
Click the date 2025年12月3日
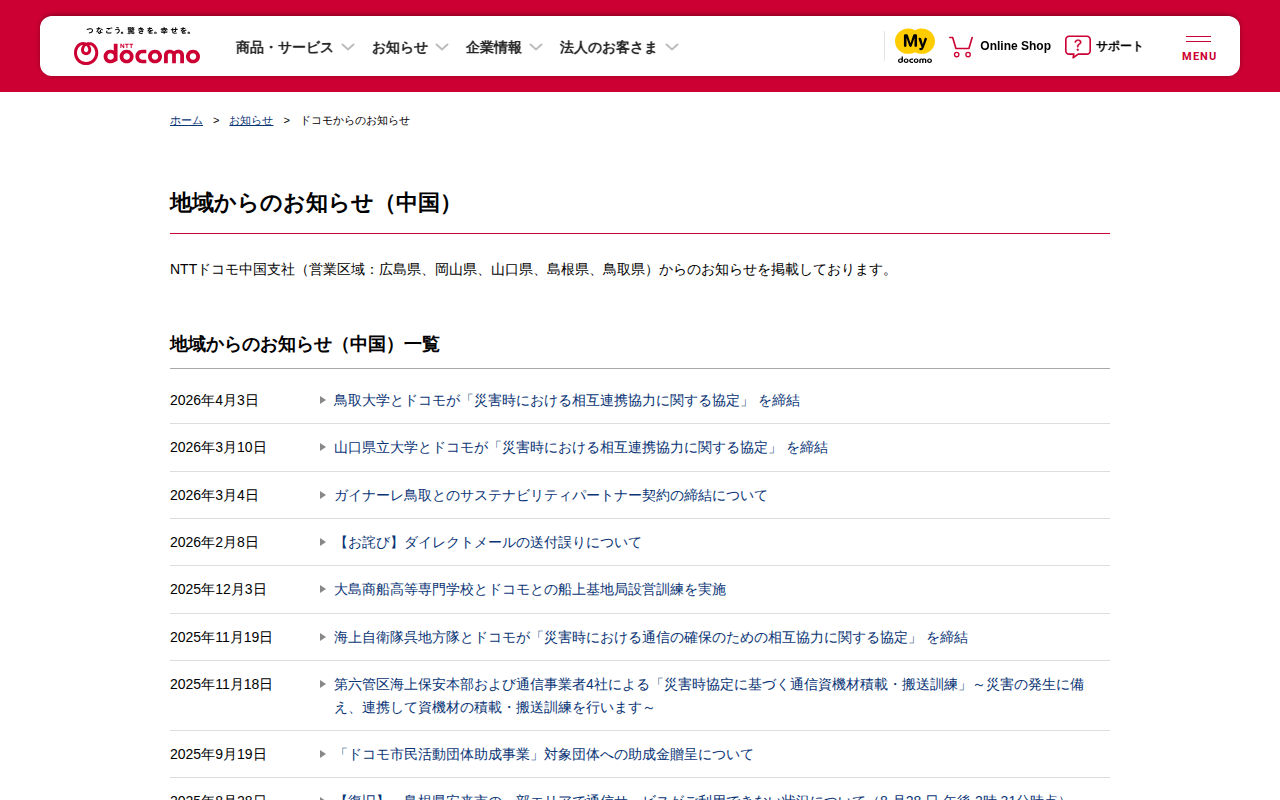(x=218, y=589)
